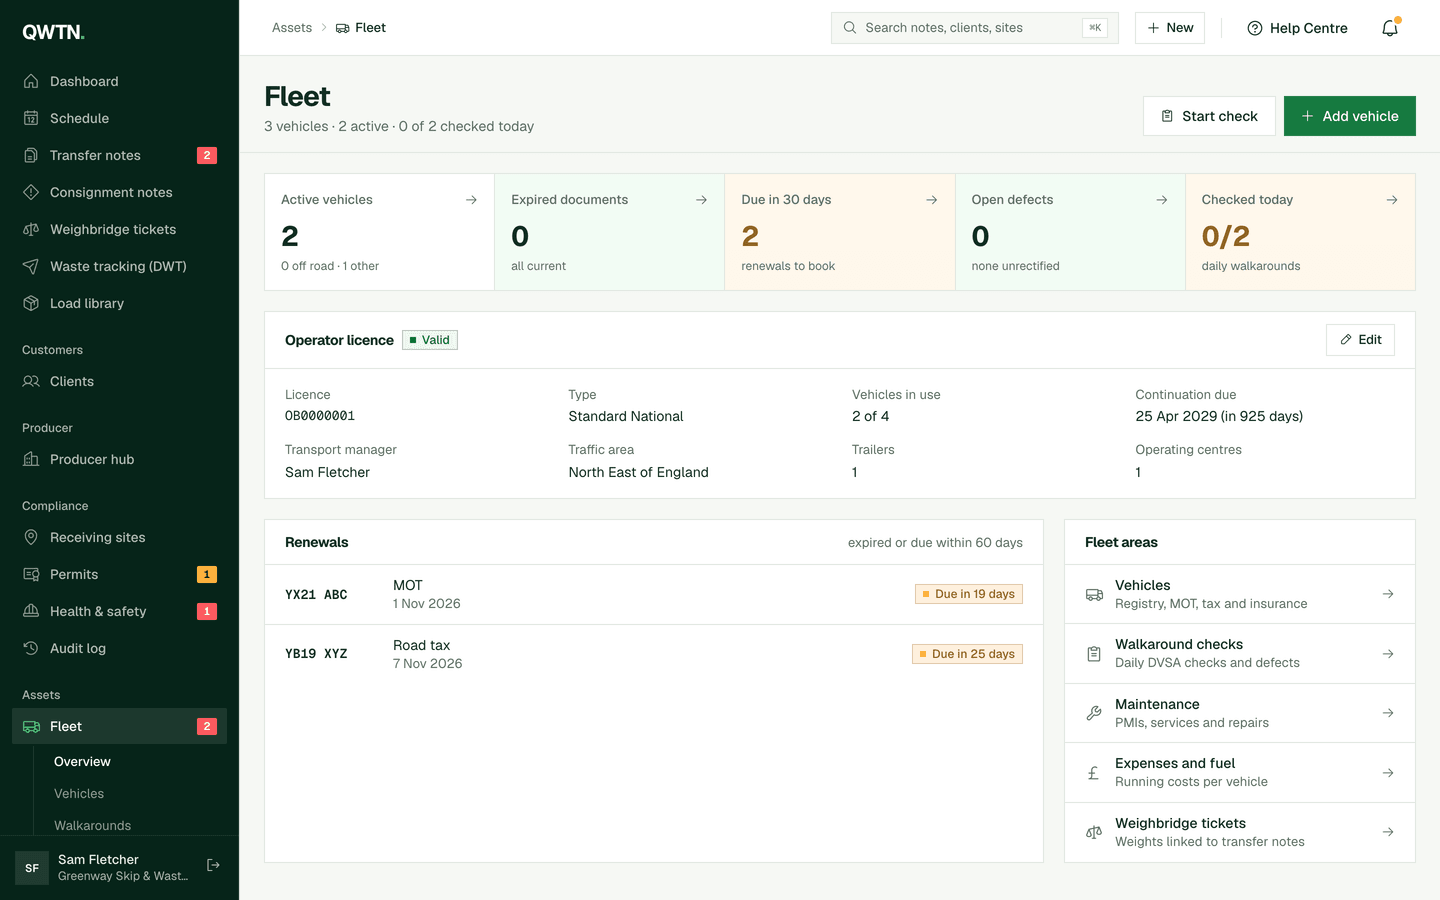The image size is (1440, 900).
Task: Open the Active vehicles card arrow
Action: coord(471,200)
